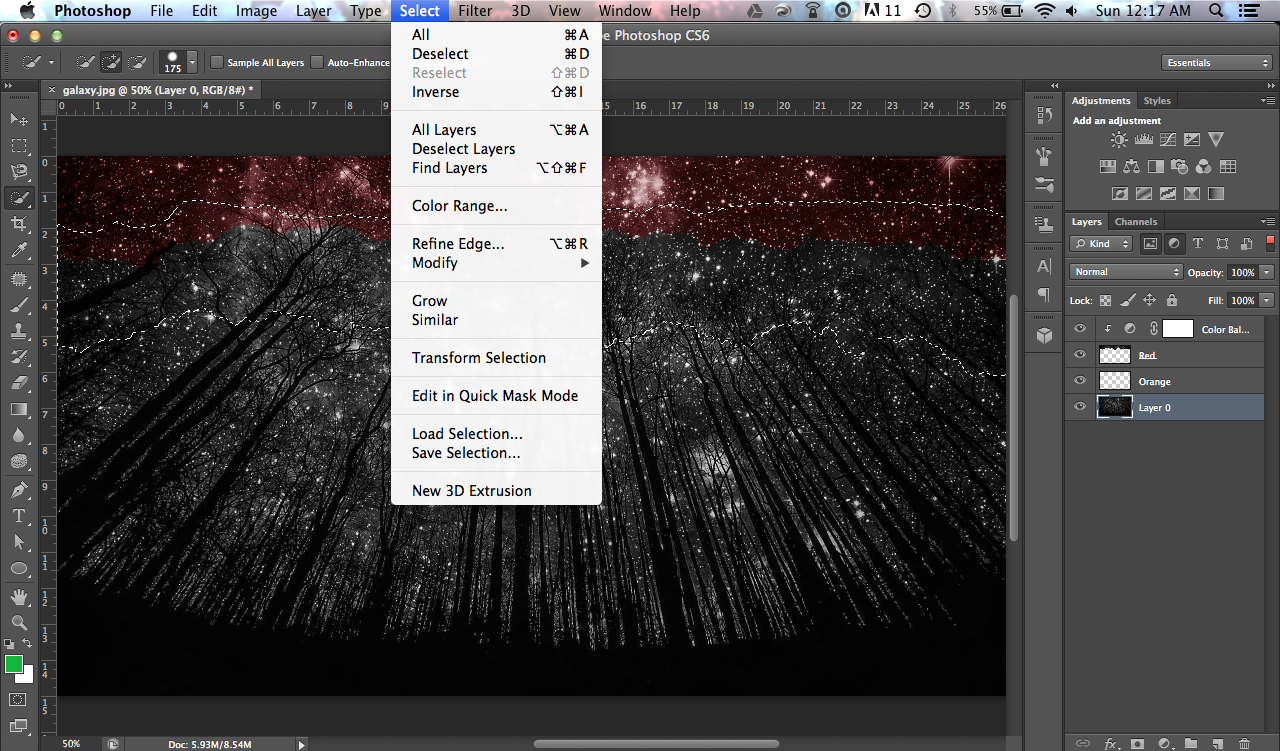
Task: Select the Spot Healing Brush tool
Action: click(19, 279)
